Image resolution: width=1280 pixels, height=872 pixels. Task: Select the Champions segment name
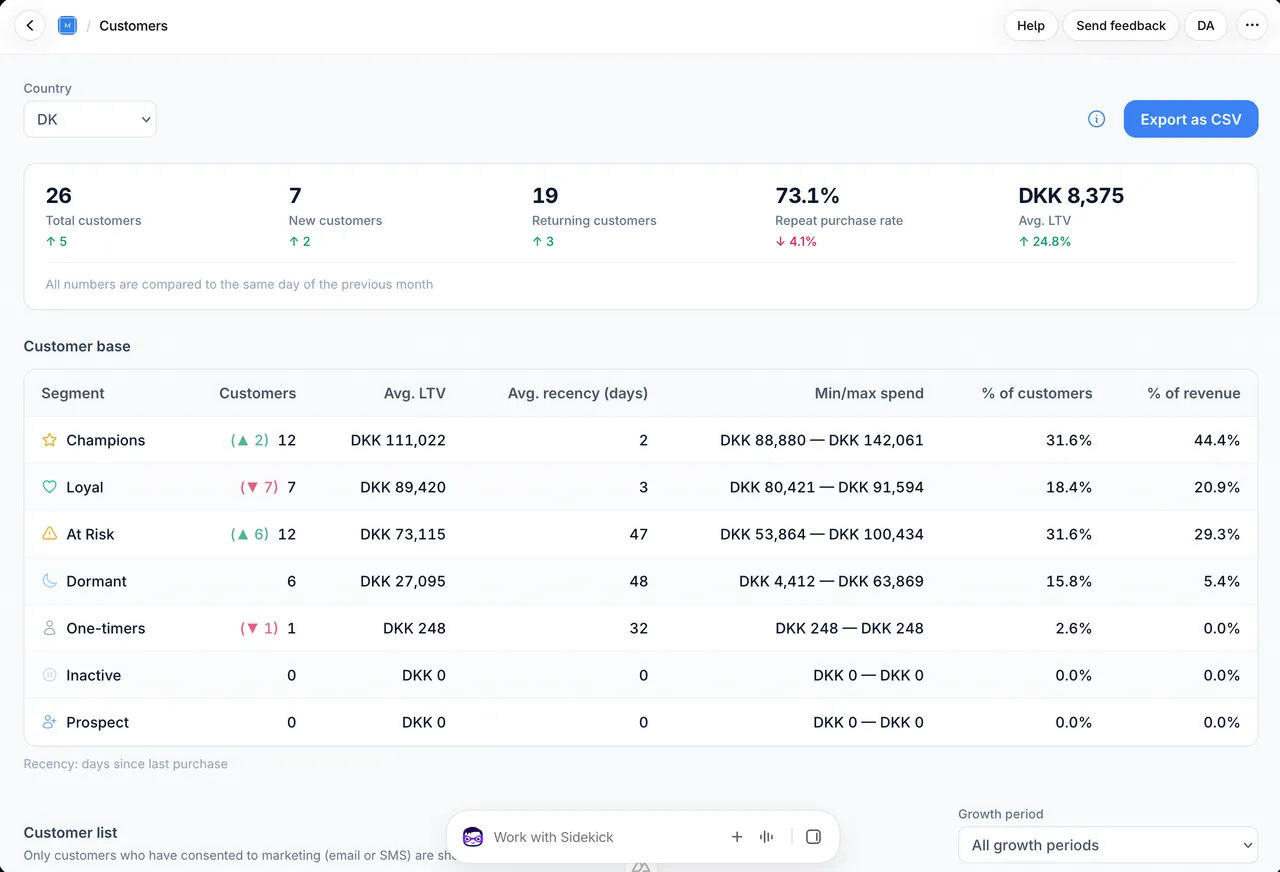(x=106, y=440)
